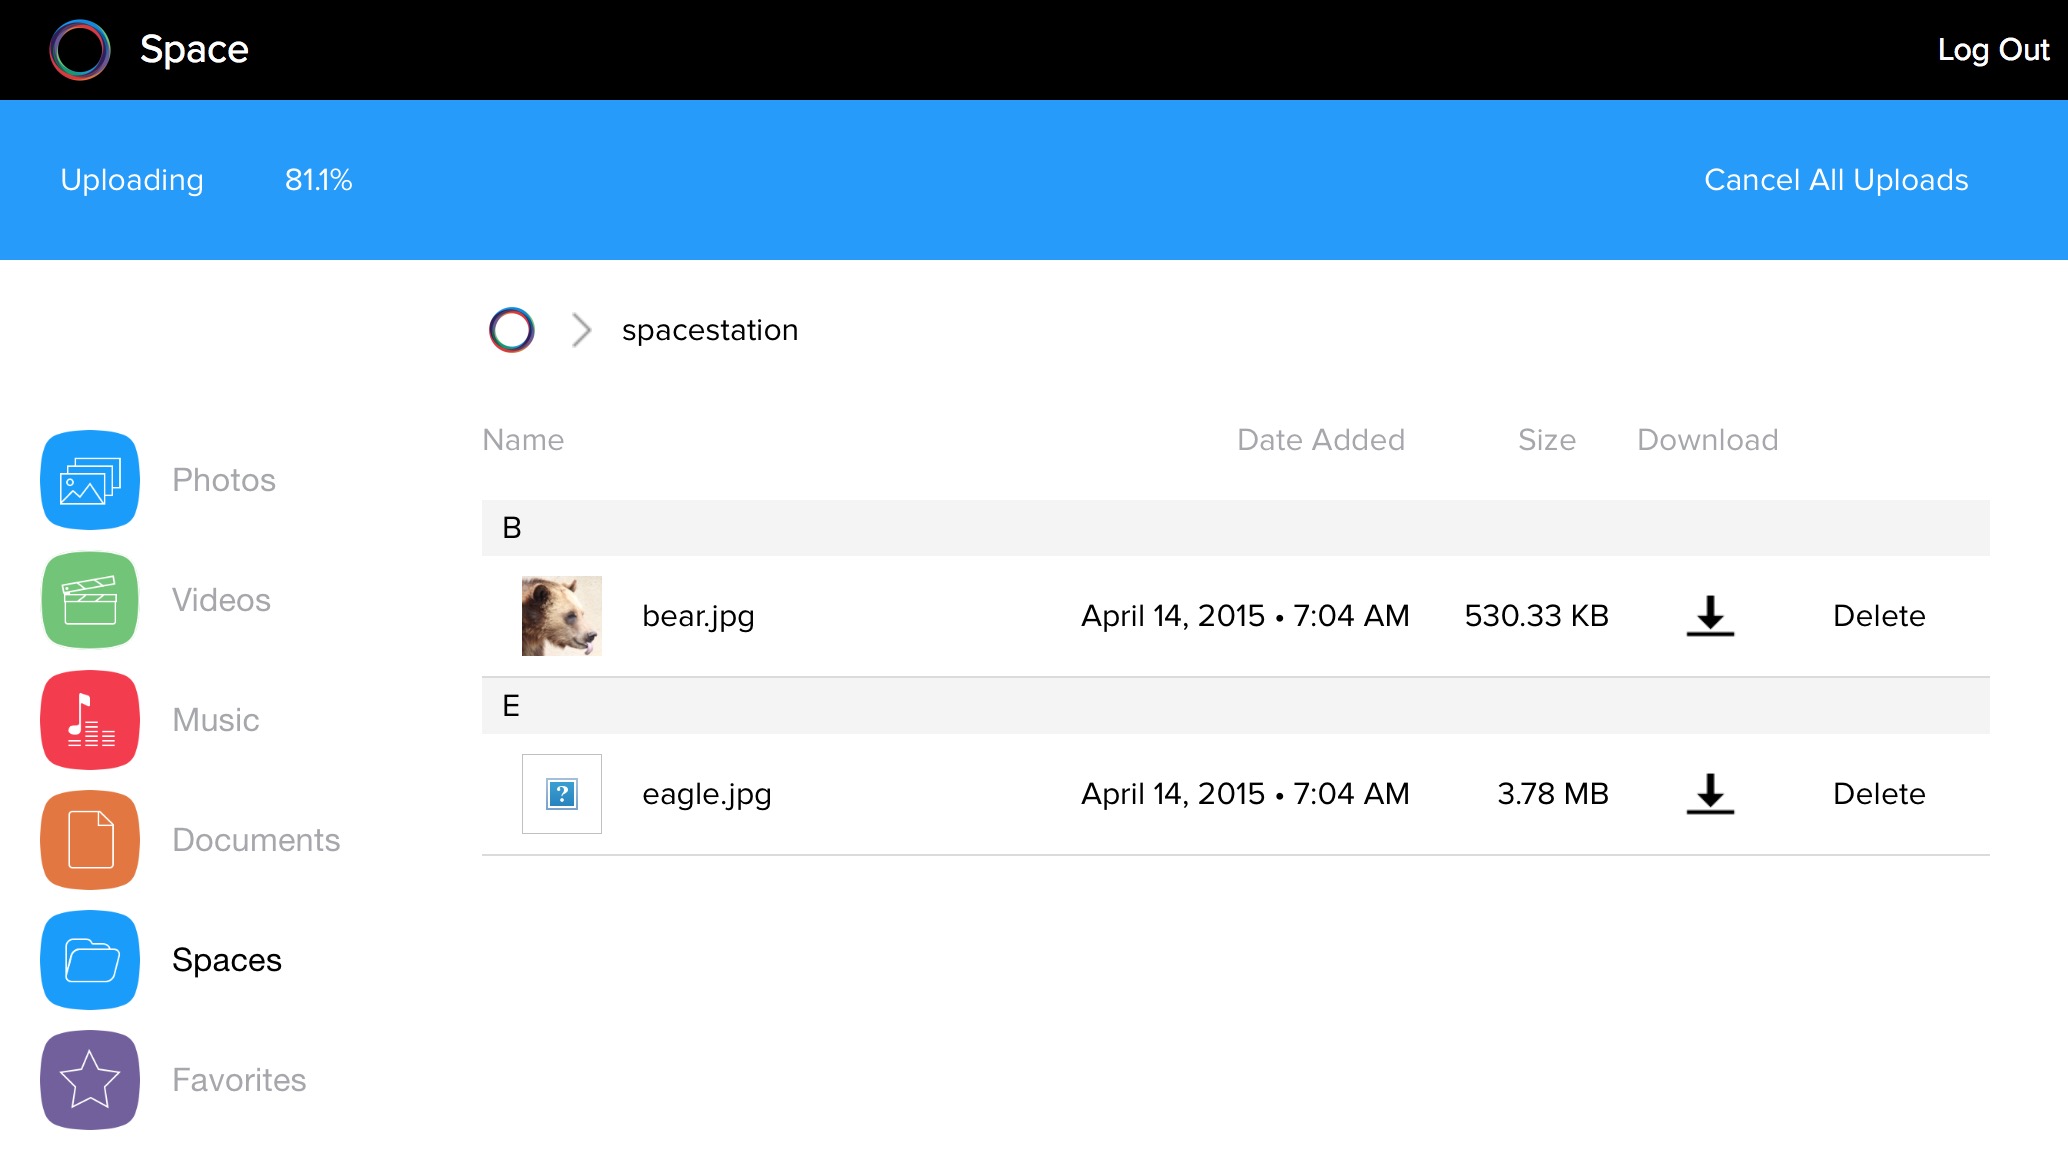Viewport: 2068px width, 1172px height.
Task: Open the eagle.jpg placeholder thumbnail
Action: (x=562, y=794)
